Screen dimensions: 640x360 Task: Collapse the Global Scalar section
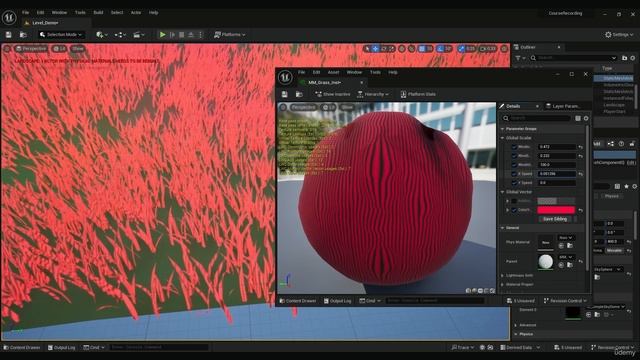(x=502, y=138)
